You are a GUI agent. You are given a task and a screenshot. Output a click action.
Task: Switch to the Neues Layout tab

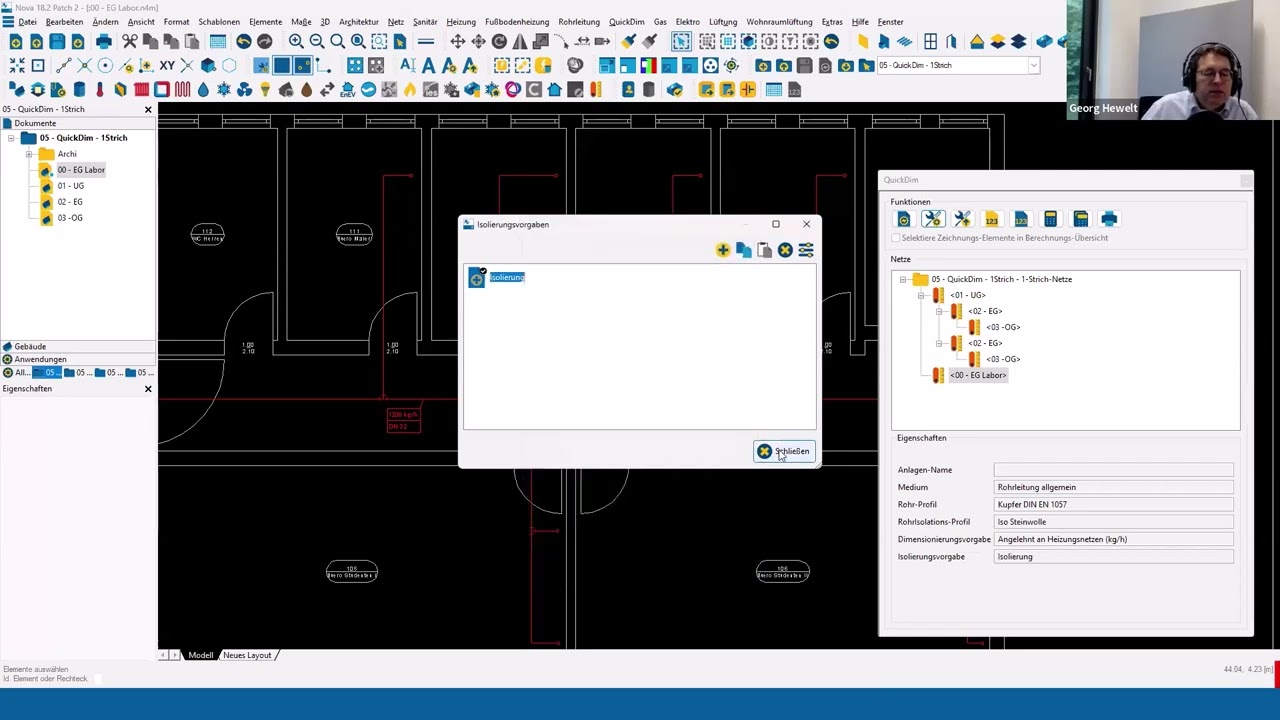(247, 655)
